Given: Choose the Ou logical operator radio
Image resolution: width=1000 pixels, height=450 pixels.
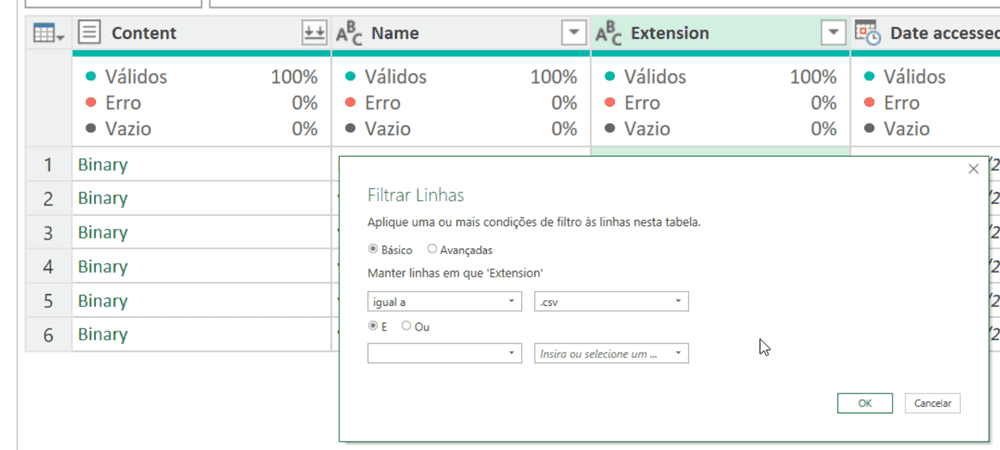Looking at the screenshot, I should (406, 326).
